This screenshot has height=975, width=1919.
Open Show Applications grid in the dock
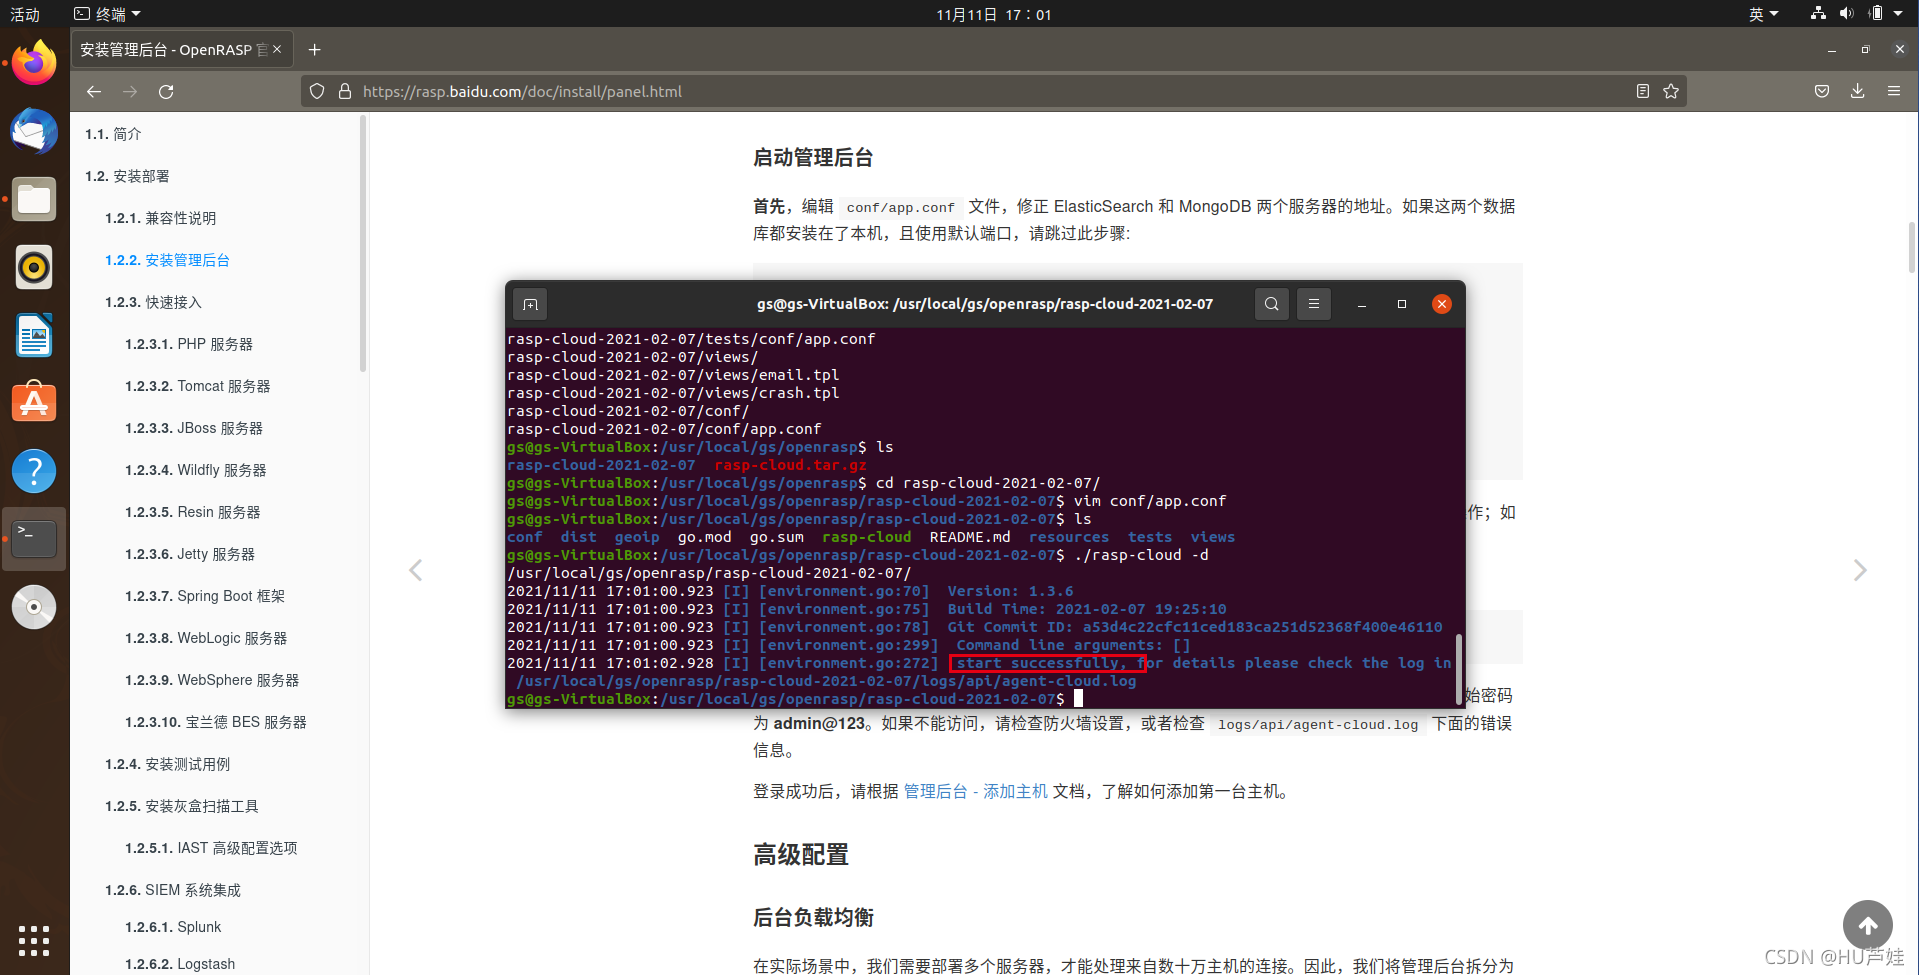point(33,940)
